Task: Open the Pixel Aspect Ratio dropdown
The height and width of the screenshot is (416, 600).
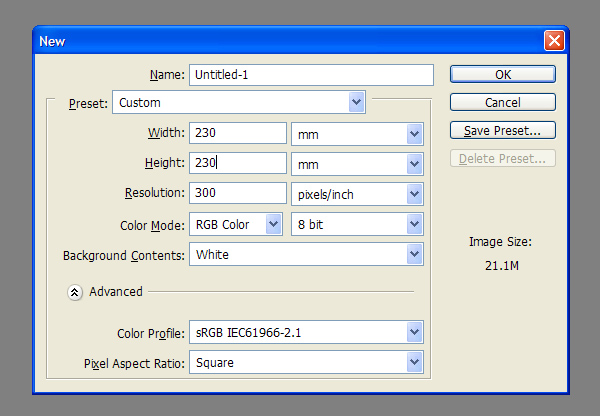Action: pos(306,362)
